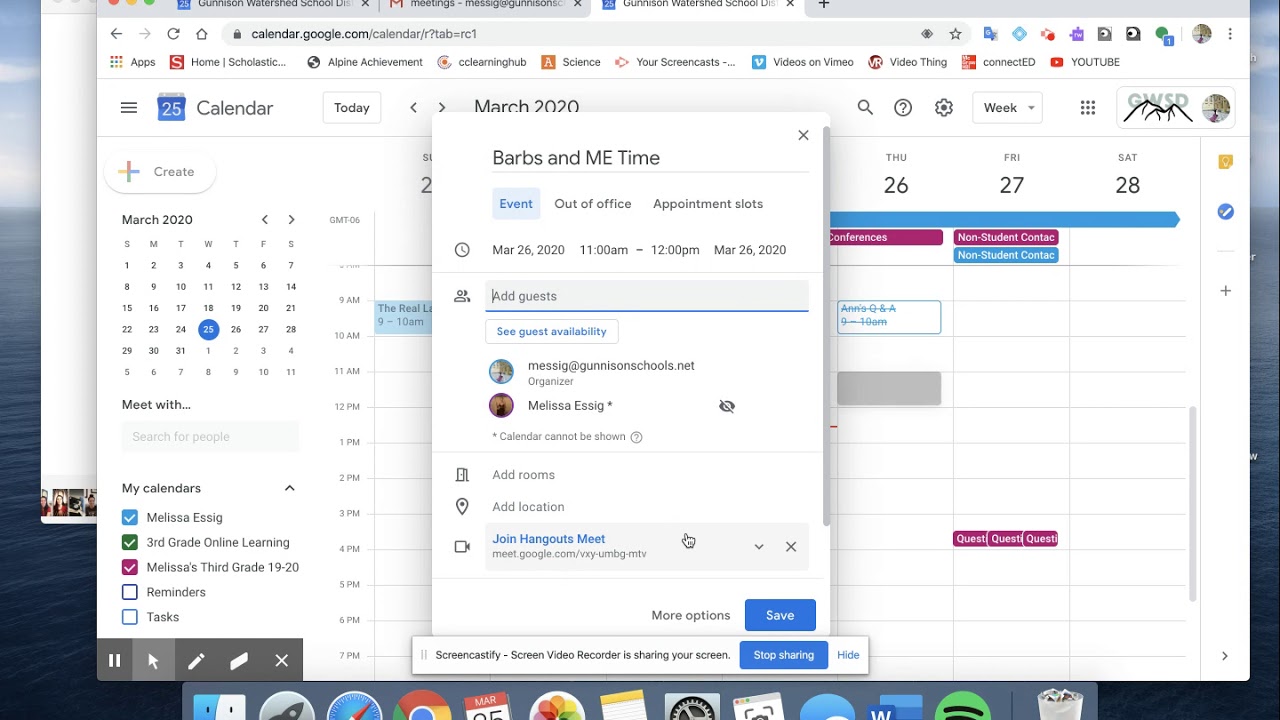This screenshot has height=720, width=1280.
Task: Enable the Reminders calendar checkbox
Action: click(130, 593)
